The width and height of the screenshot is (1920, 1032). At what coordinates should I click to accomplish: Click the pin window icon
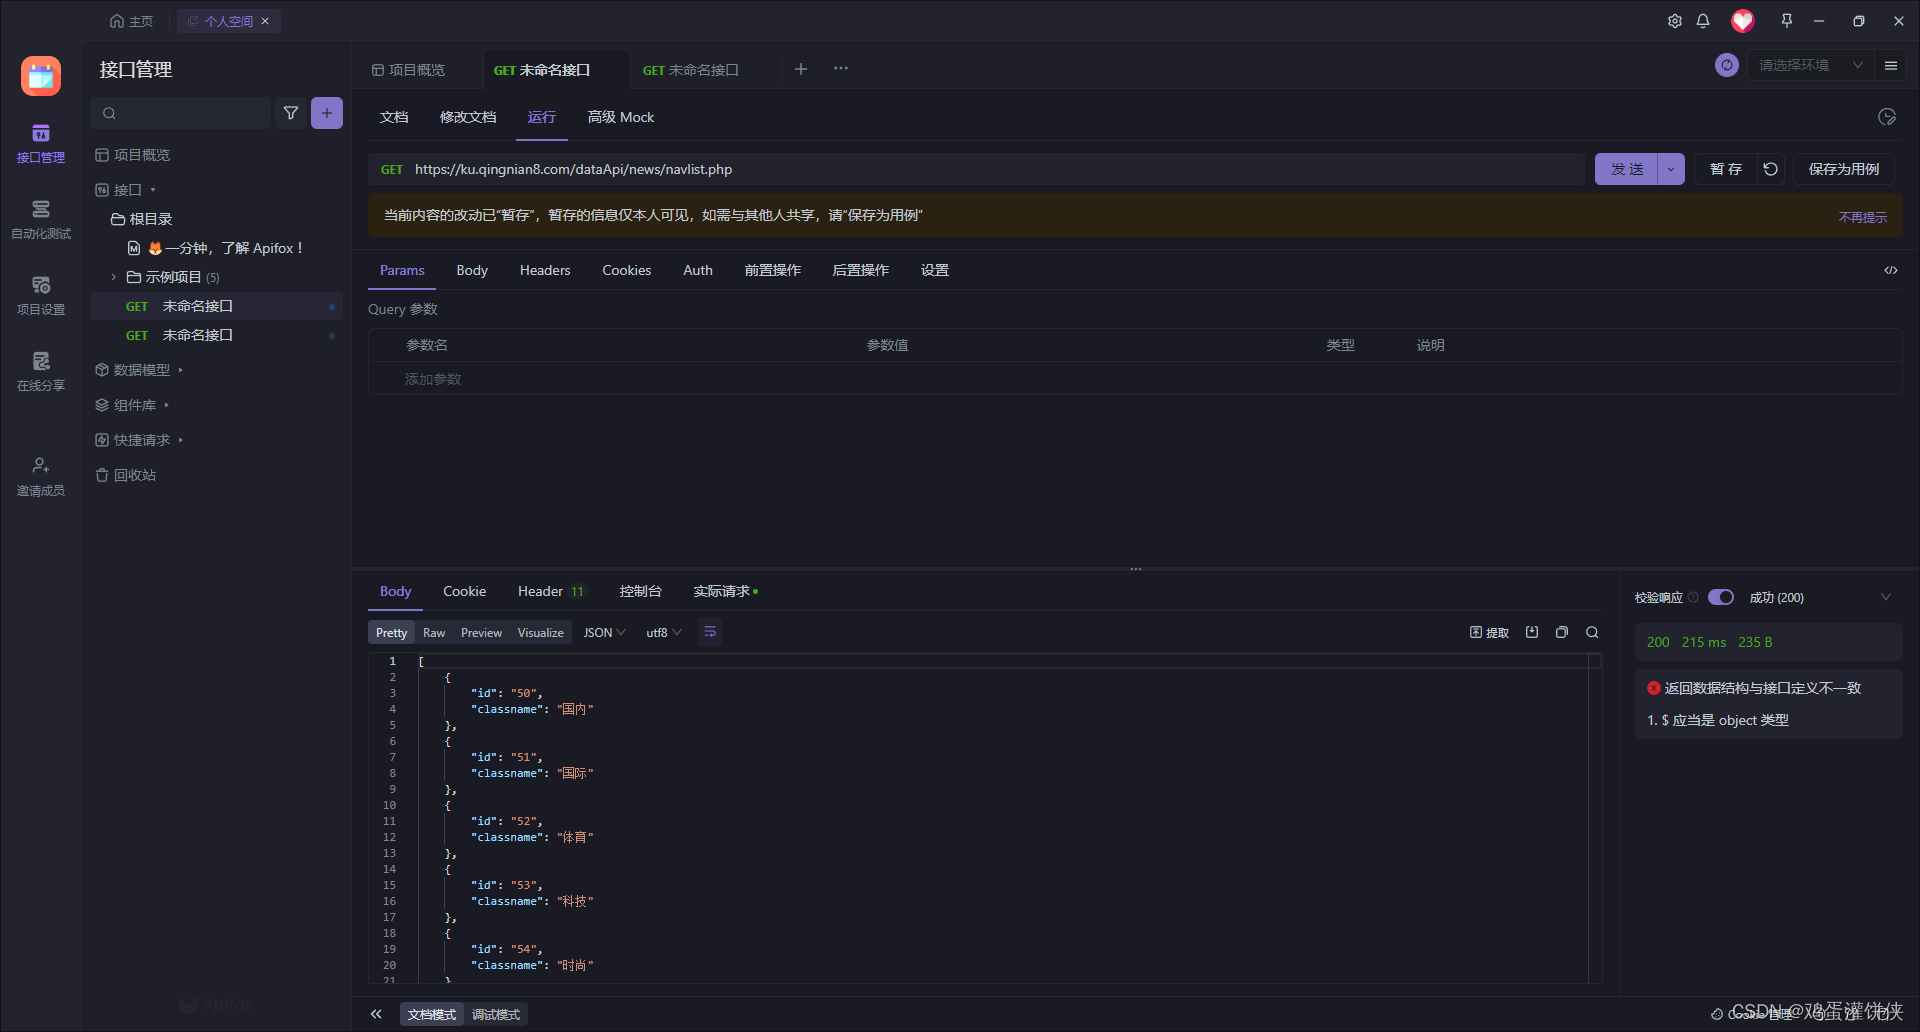coord(1787,21)
